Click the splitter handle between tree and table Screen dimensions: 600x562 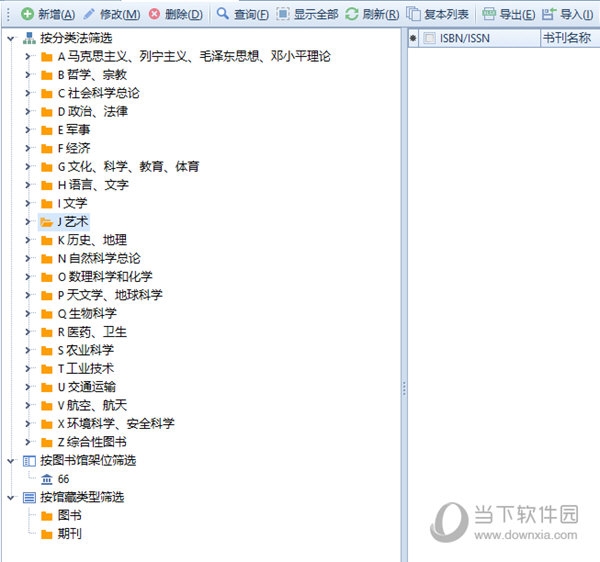click(x=404, y=389)
